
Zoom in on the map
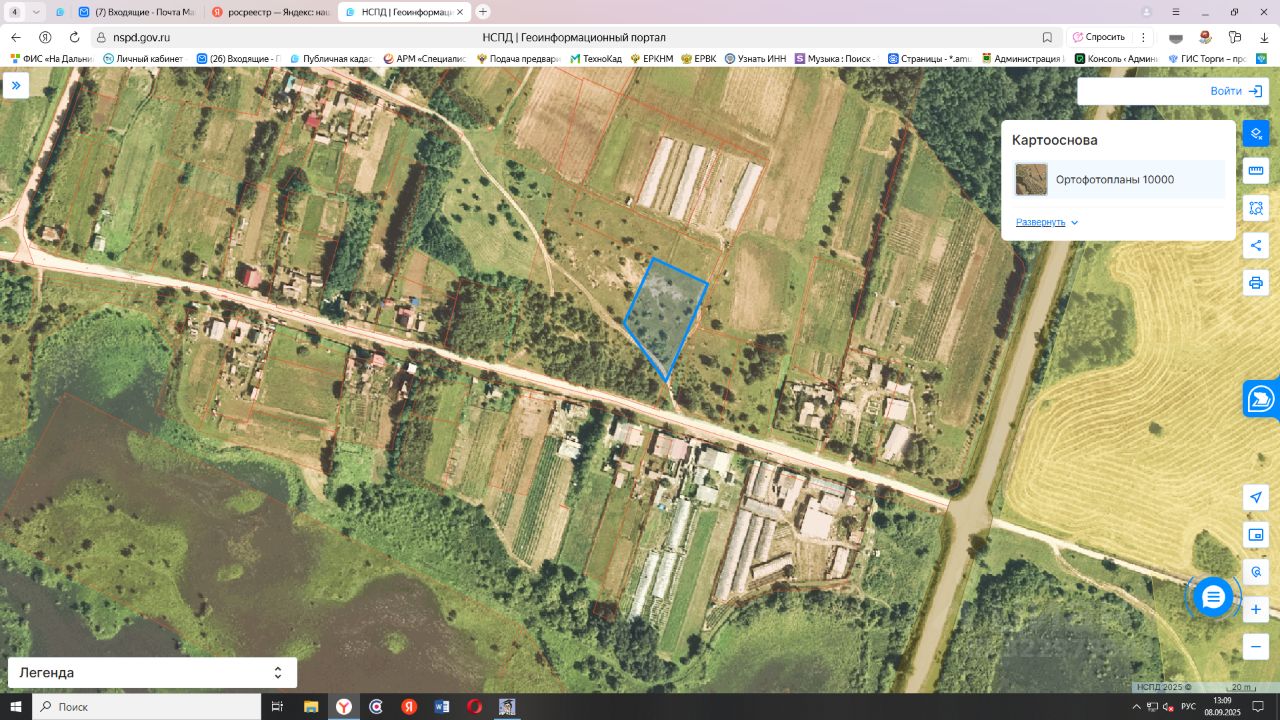[1256, 610]
